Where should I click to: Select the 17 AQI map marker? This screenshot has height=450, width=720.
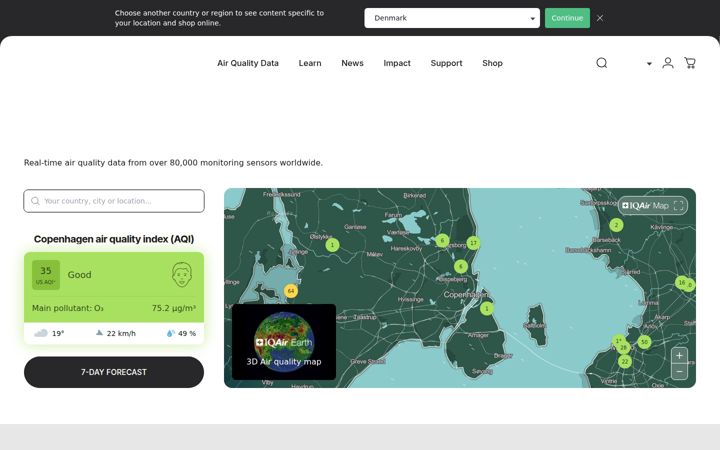pos(473,243)
